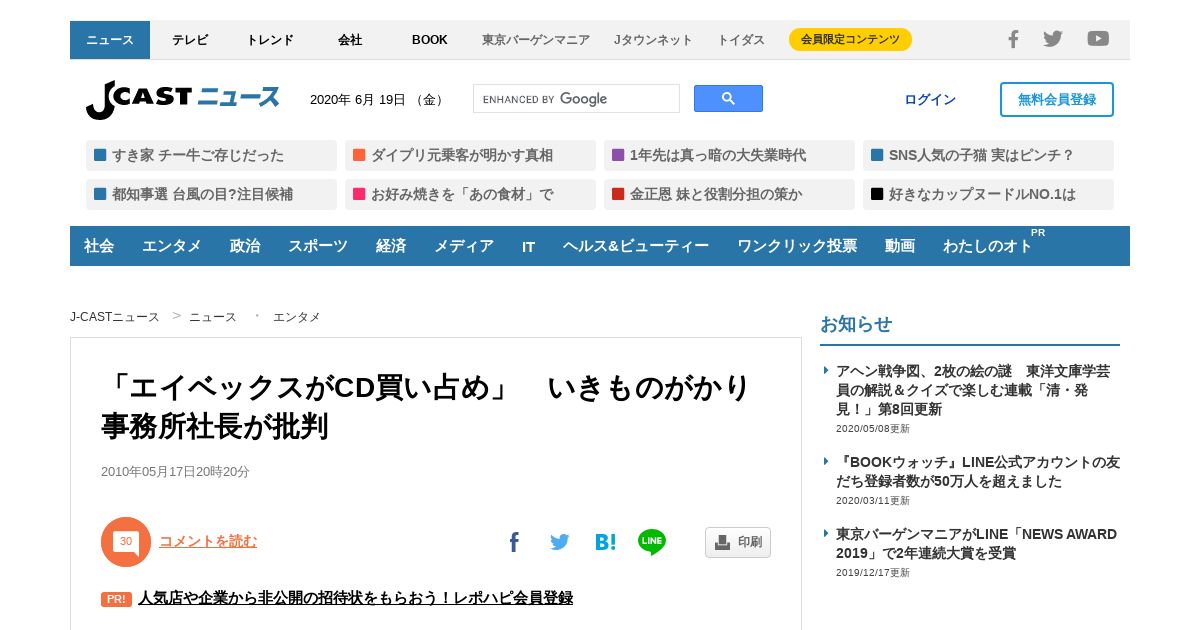The image size is (1200, 630).
Task: Share article via green LINE icon
Action: (x=652, y=542)
